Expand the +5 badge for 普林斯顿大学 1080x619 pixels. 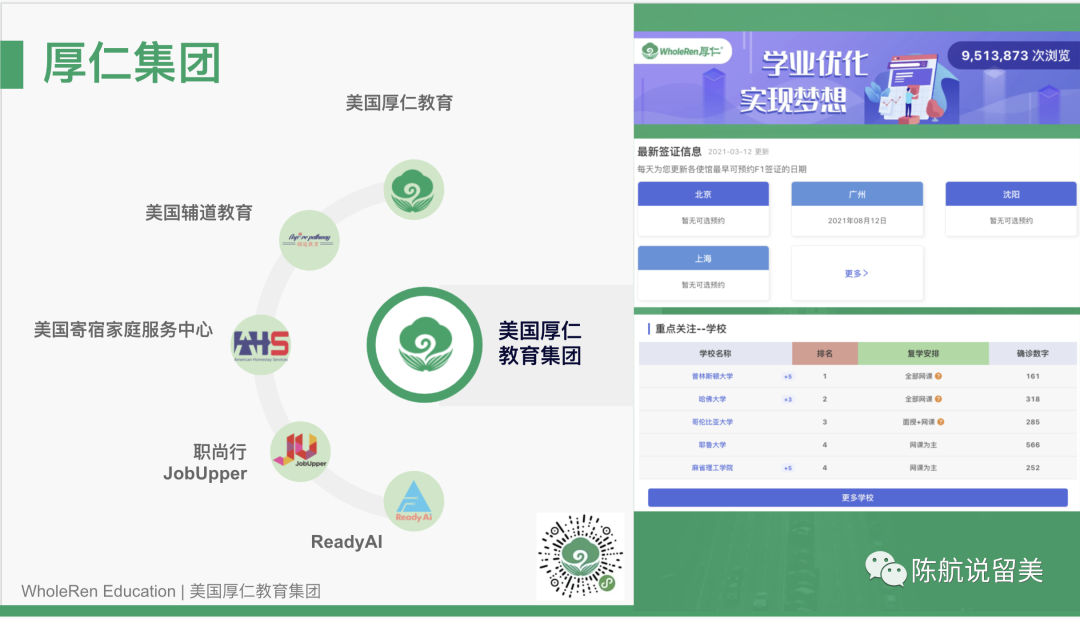787,377
